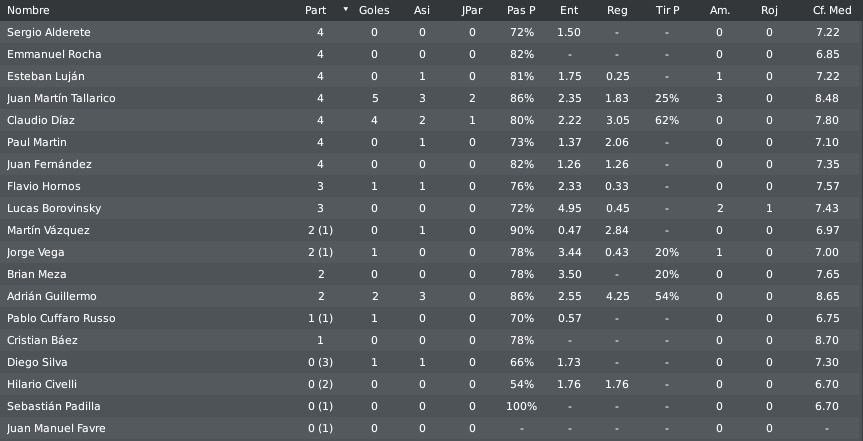Viewport: 863px width, 441px height.
Task: Sort by the Asi column header
Action: (x=422, y=10)
